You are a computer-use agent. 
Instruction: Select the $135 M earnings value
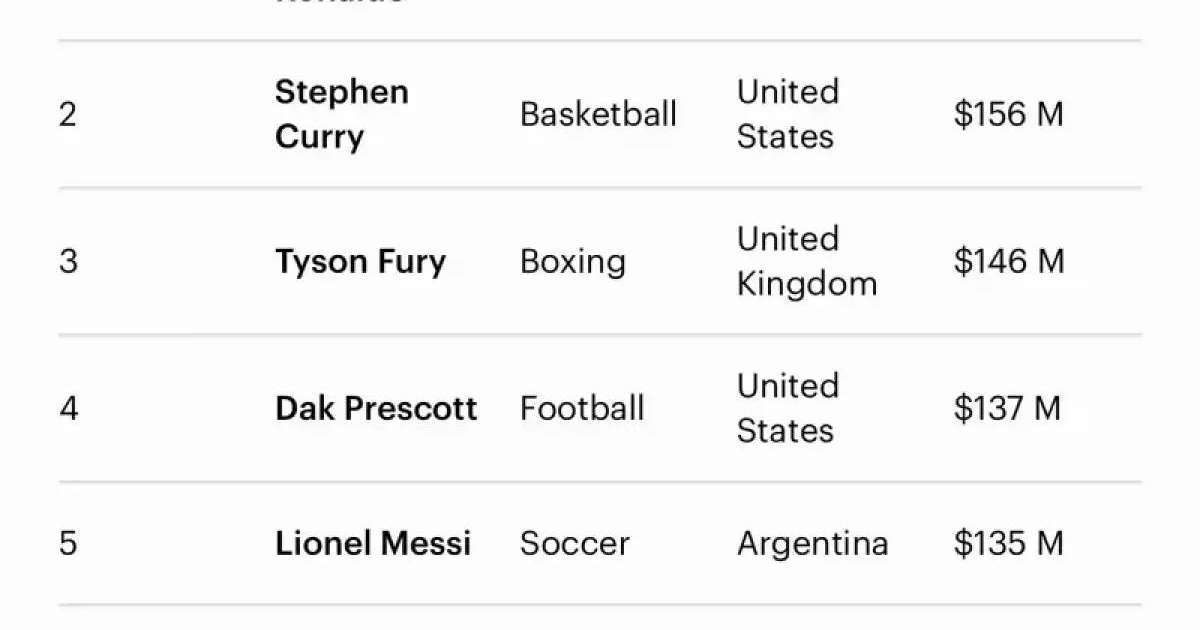(x=1008, y=544)
